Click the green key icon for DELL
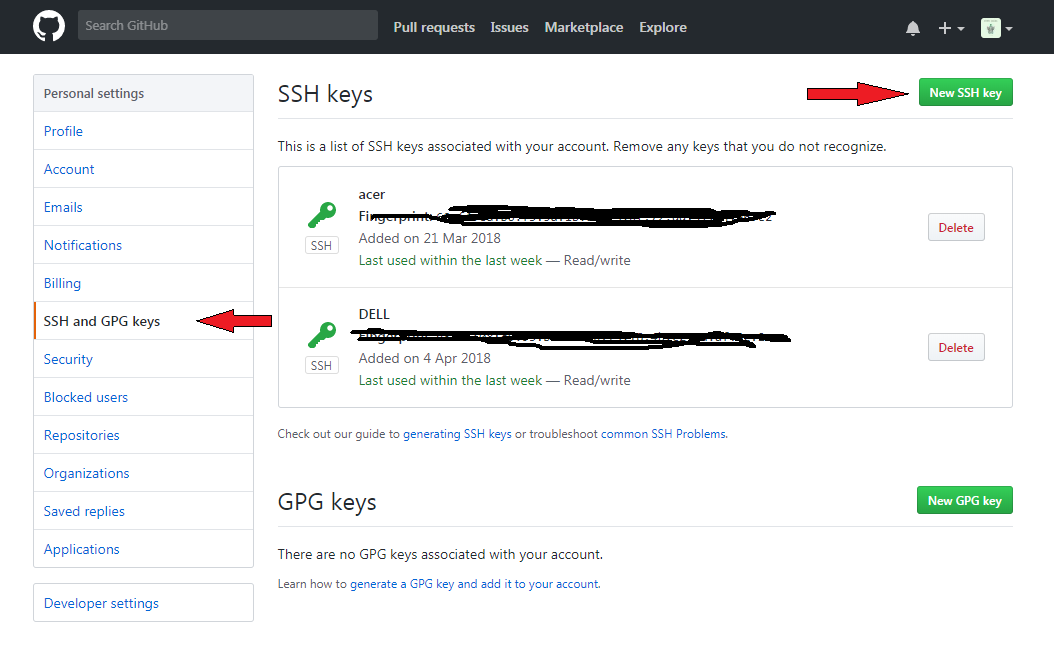 [321, 335]
